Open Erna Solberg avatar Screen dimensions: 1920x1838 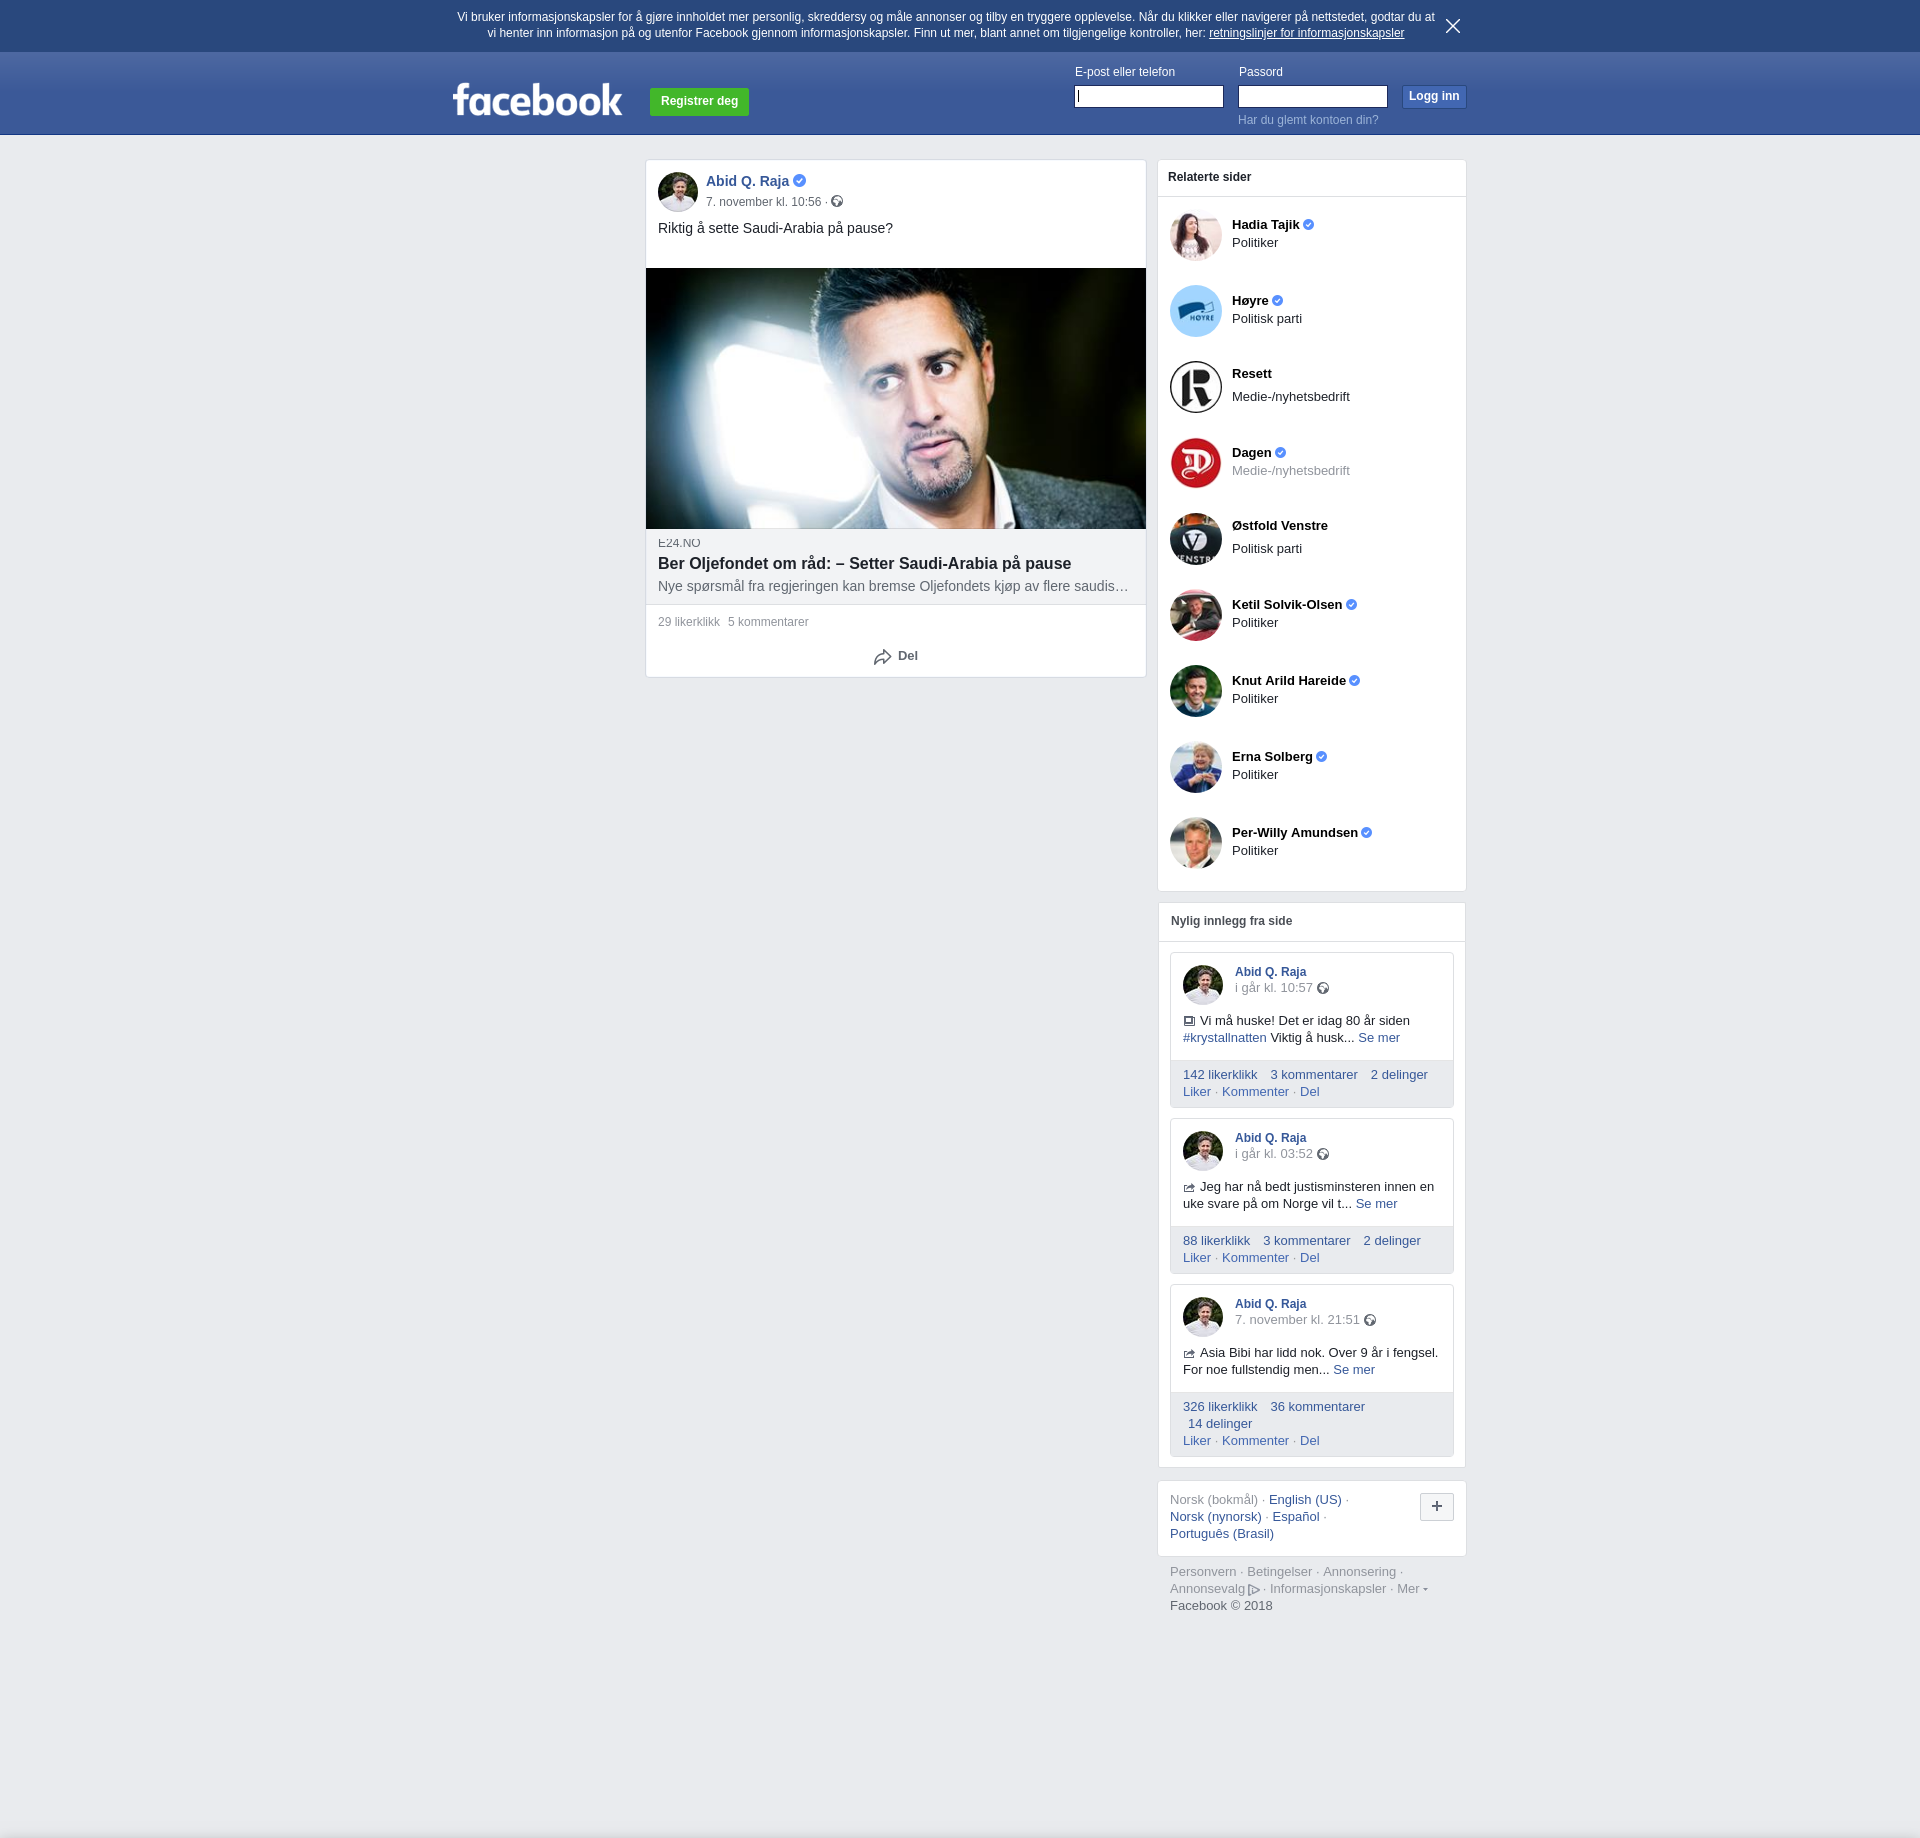tap(1196, 767)
